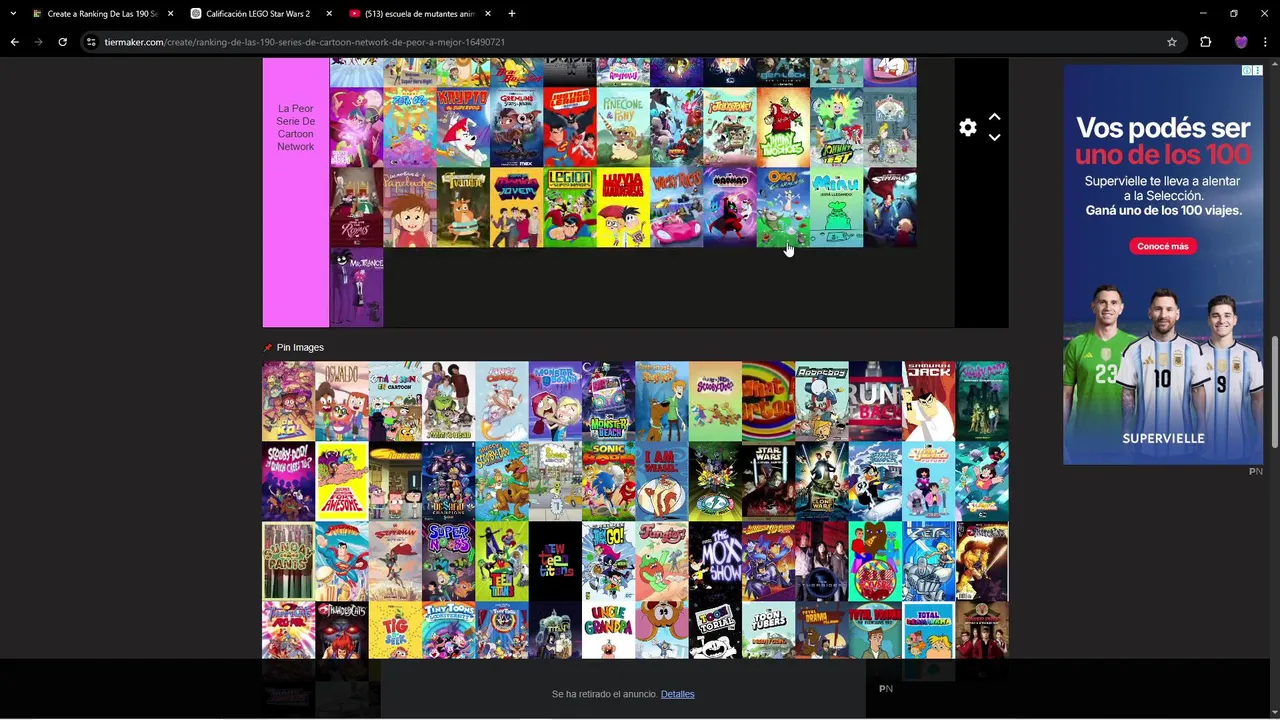Select the Legion of Super Heroes thumbnail
The image size is (1280, 720).
(570, 208)
